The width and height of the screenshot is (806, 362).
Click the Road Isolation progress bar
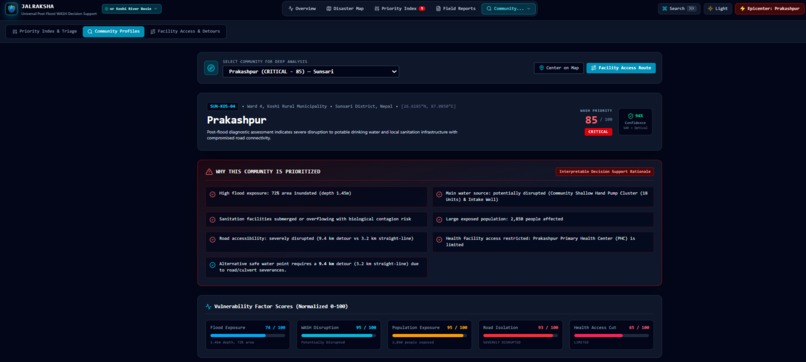520,335
